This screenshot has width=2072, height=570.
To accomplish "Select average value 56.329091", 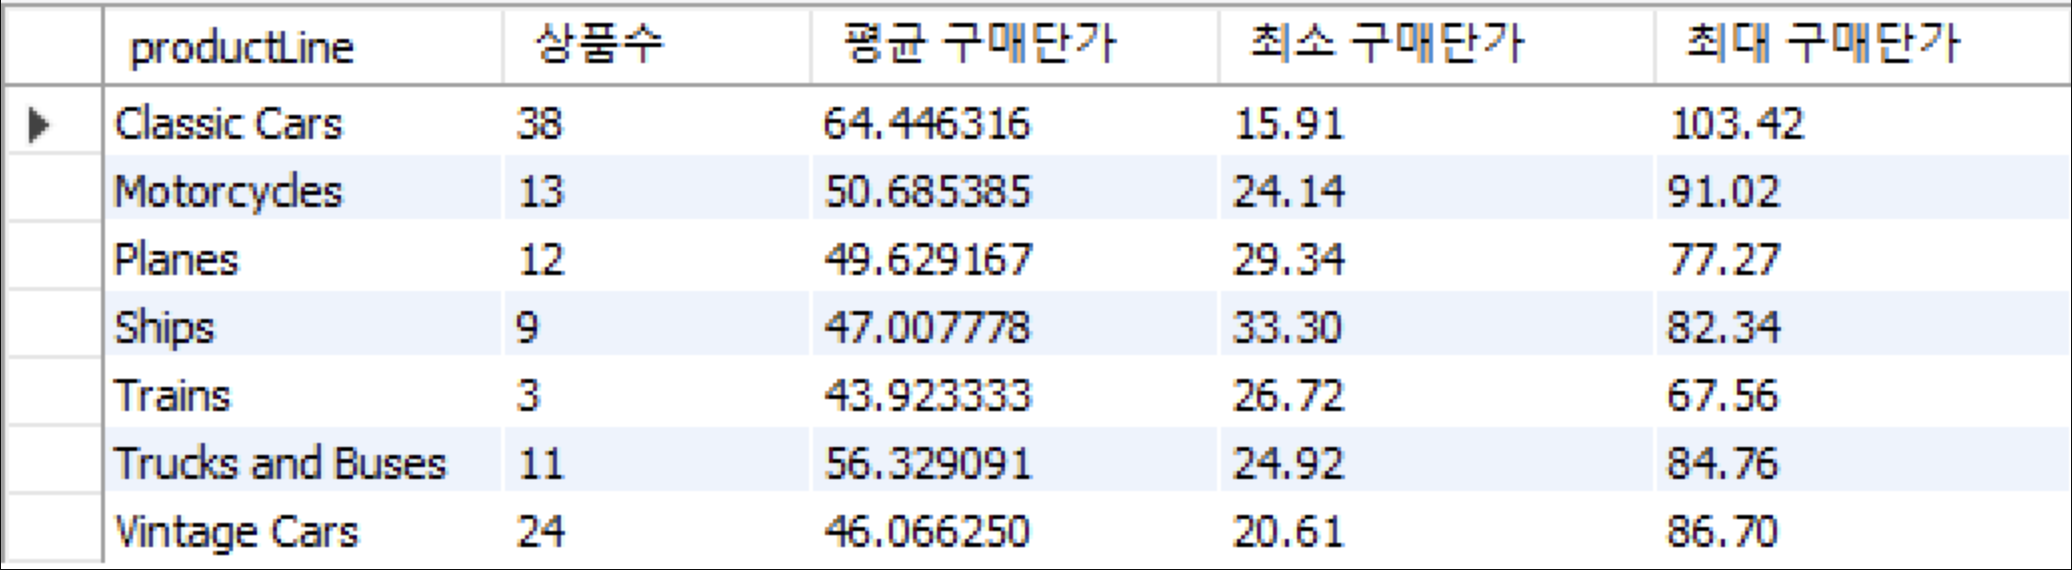I will point(1015,462).
